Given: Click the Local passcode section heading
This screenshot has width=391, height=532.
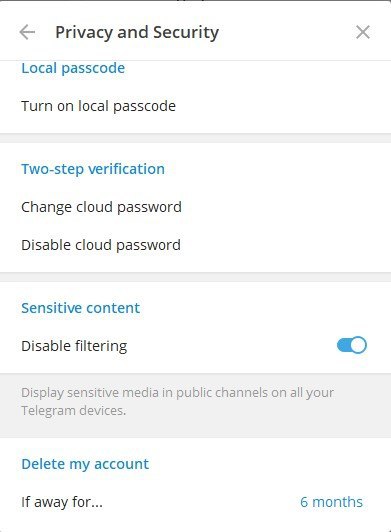Looking at the screenshot, I should coord(73,68).
